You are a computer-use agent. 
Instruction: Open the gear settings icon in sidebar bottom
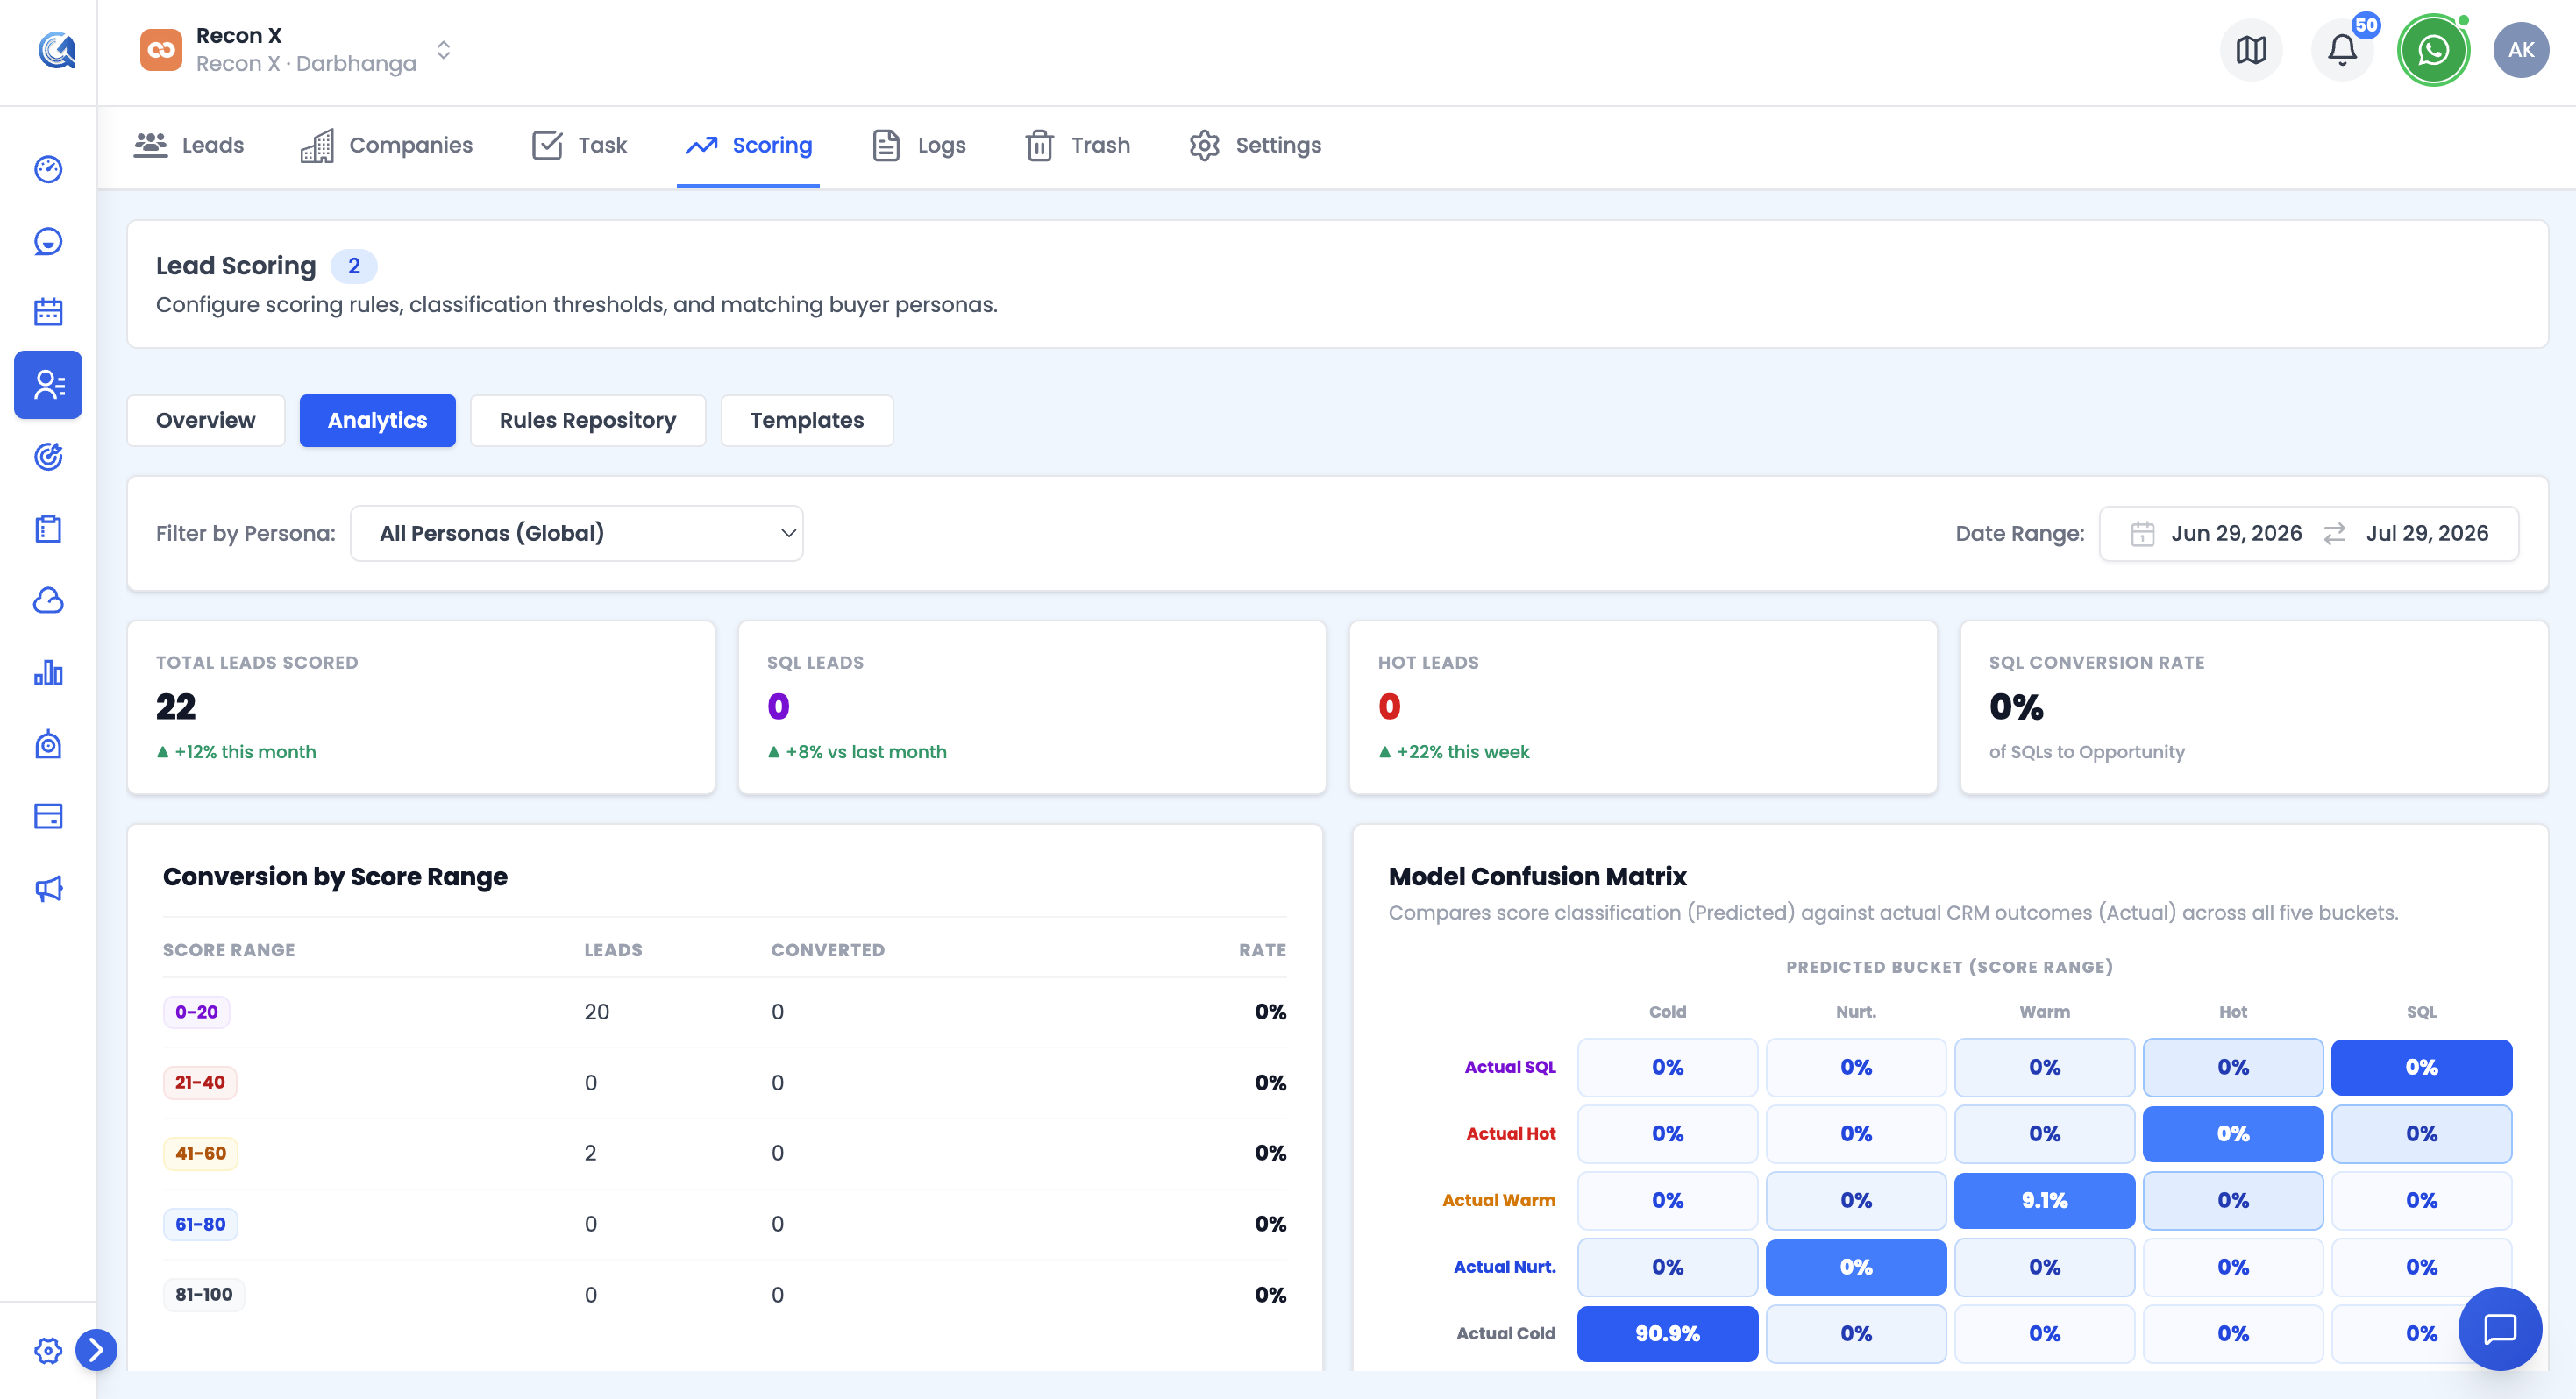[x=48, y=1350]
